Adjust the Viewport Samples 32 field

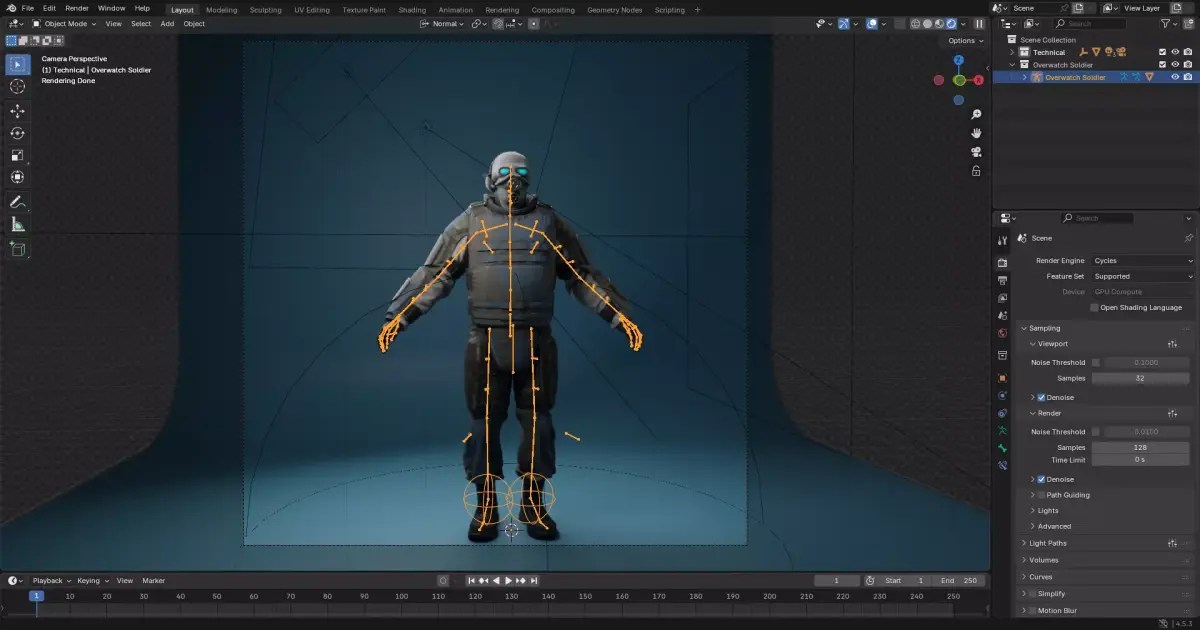click(x=1140, y=378)
